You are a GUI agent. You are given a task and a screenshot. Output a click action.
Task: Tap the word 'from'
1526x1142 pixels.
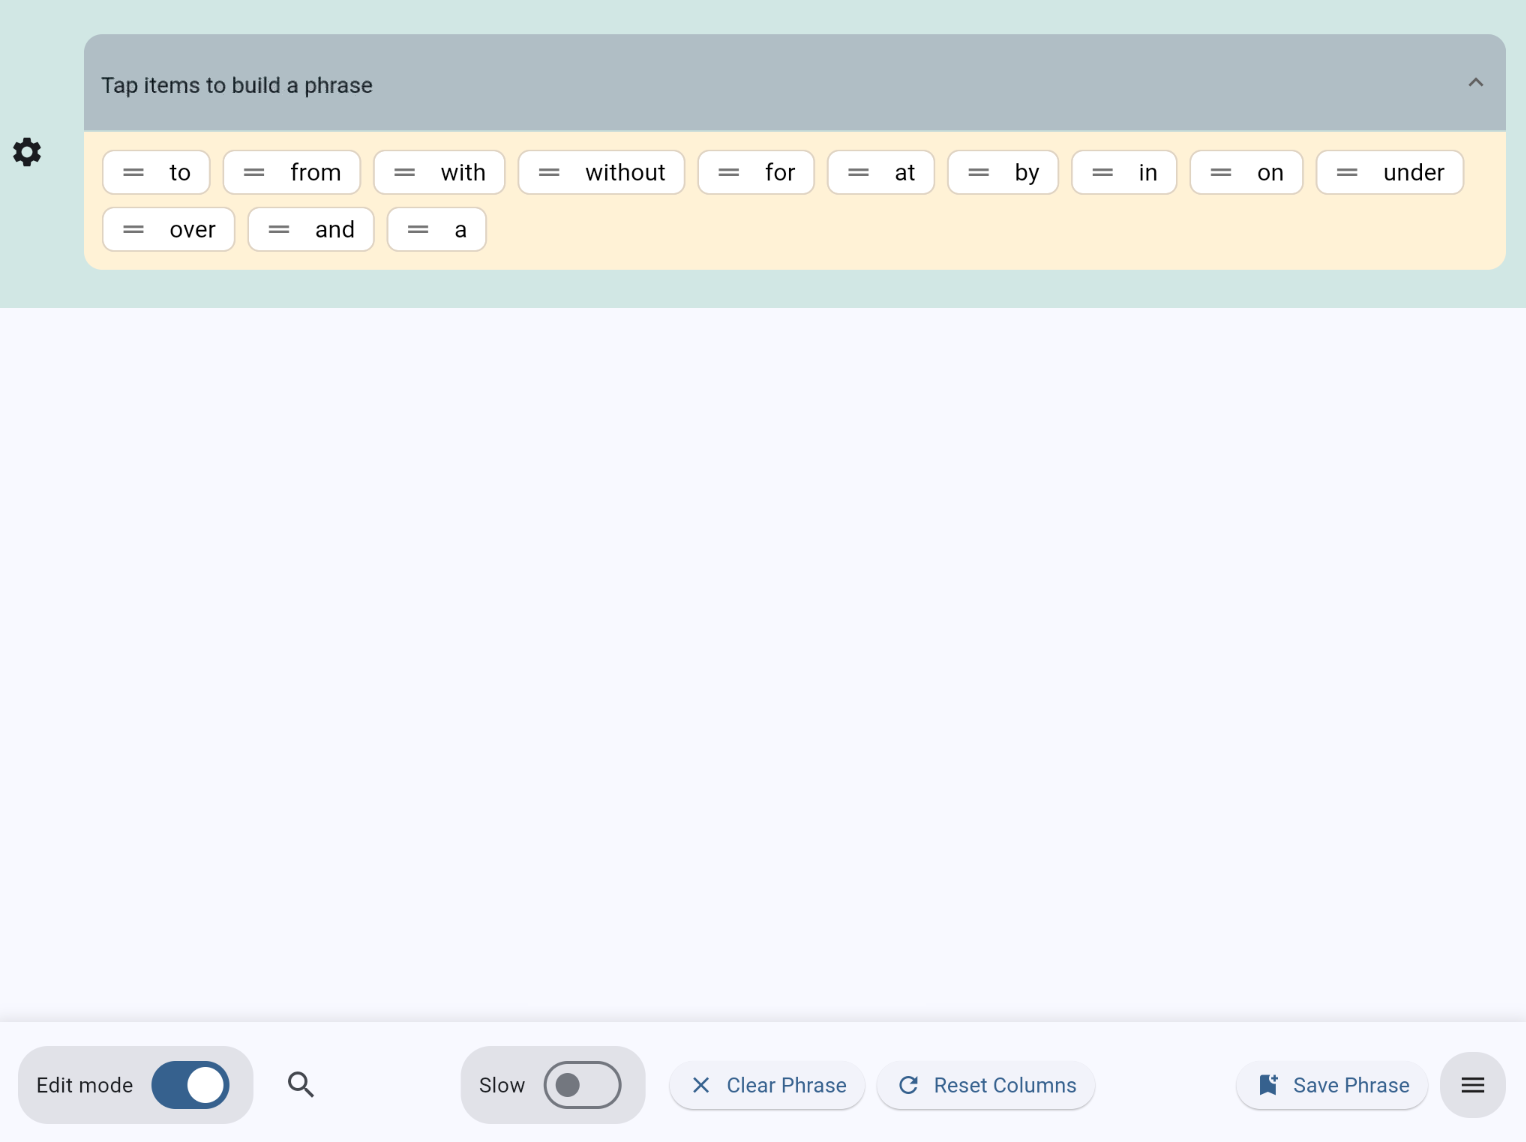(x=315, y=173)
